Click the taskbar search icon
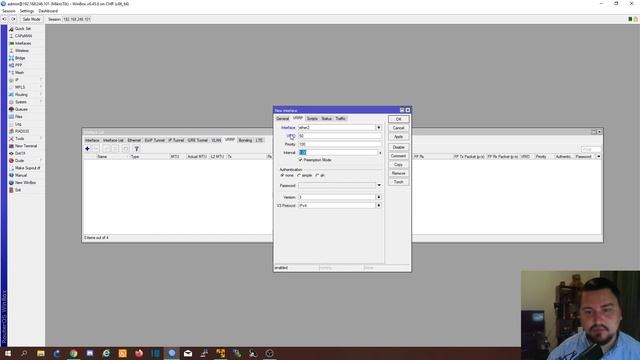This screenshot has width=640, height=360. click(x=24, y=353)
